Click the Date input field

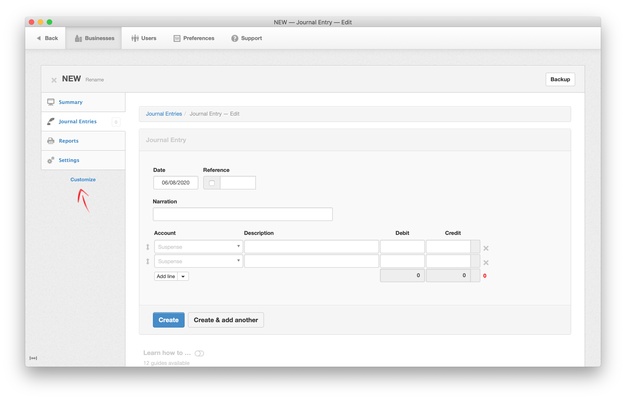(176, 183)
